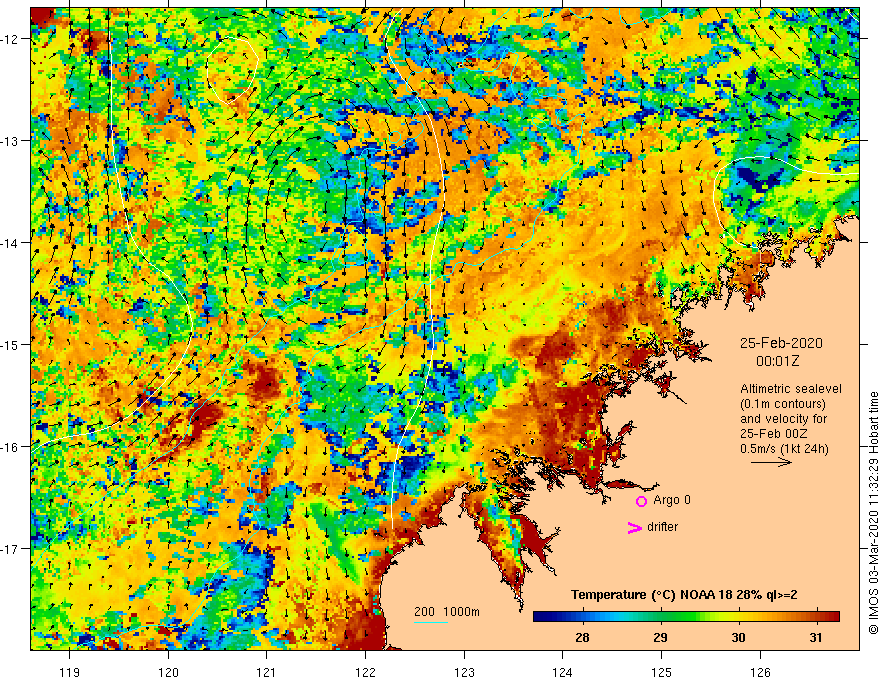Click the '200 1000m' depth legend text
The image size is (880, 680).
[x=447, y=612]
